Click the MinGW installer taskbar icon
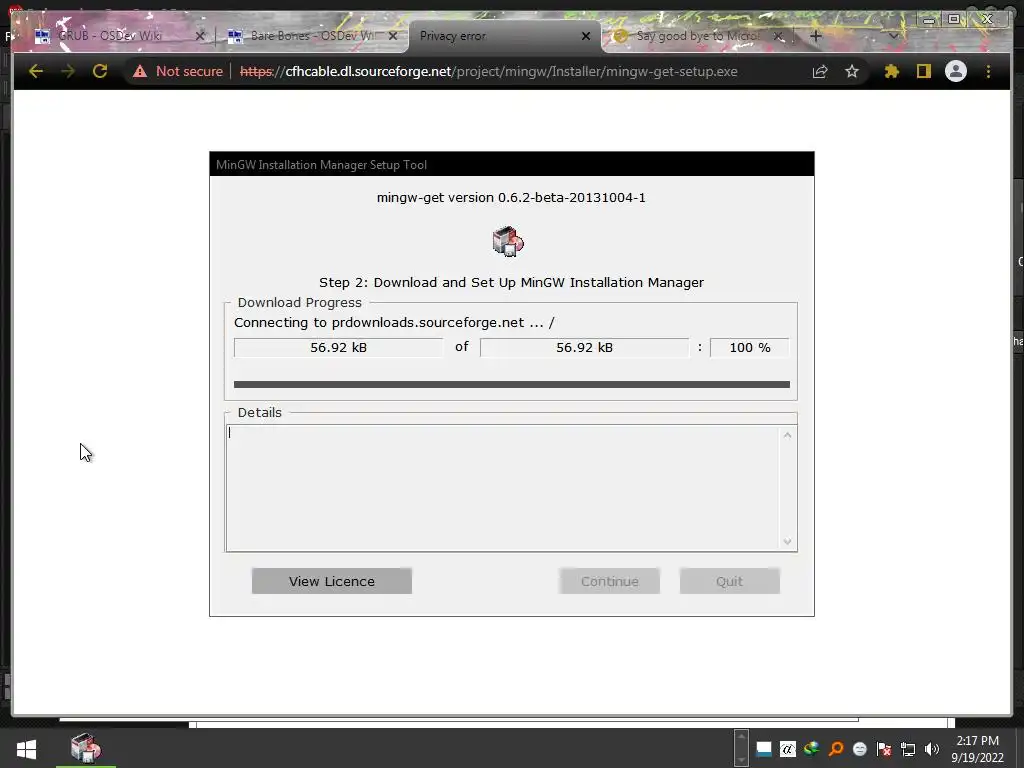Screen dimensions: 1024x768 click(x=86, y=748)
